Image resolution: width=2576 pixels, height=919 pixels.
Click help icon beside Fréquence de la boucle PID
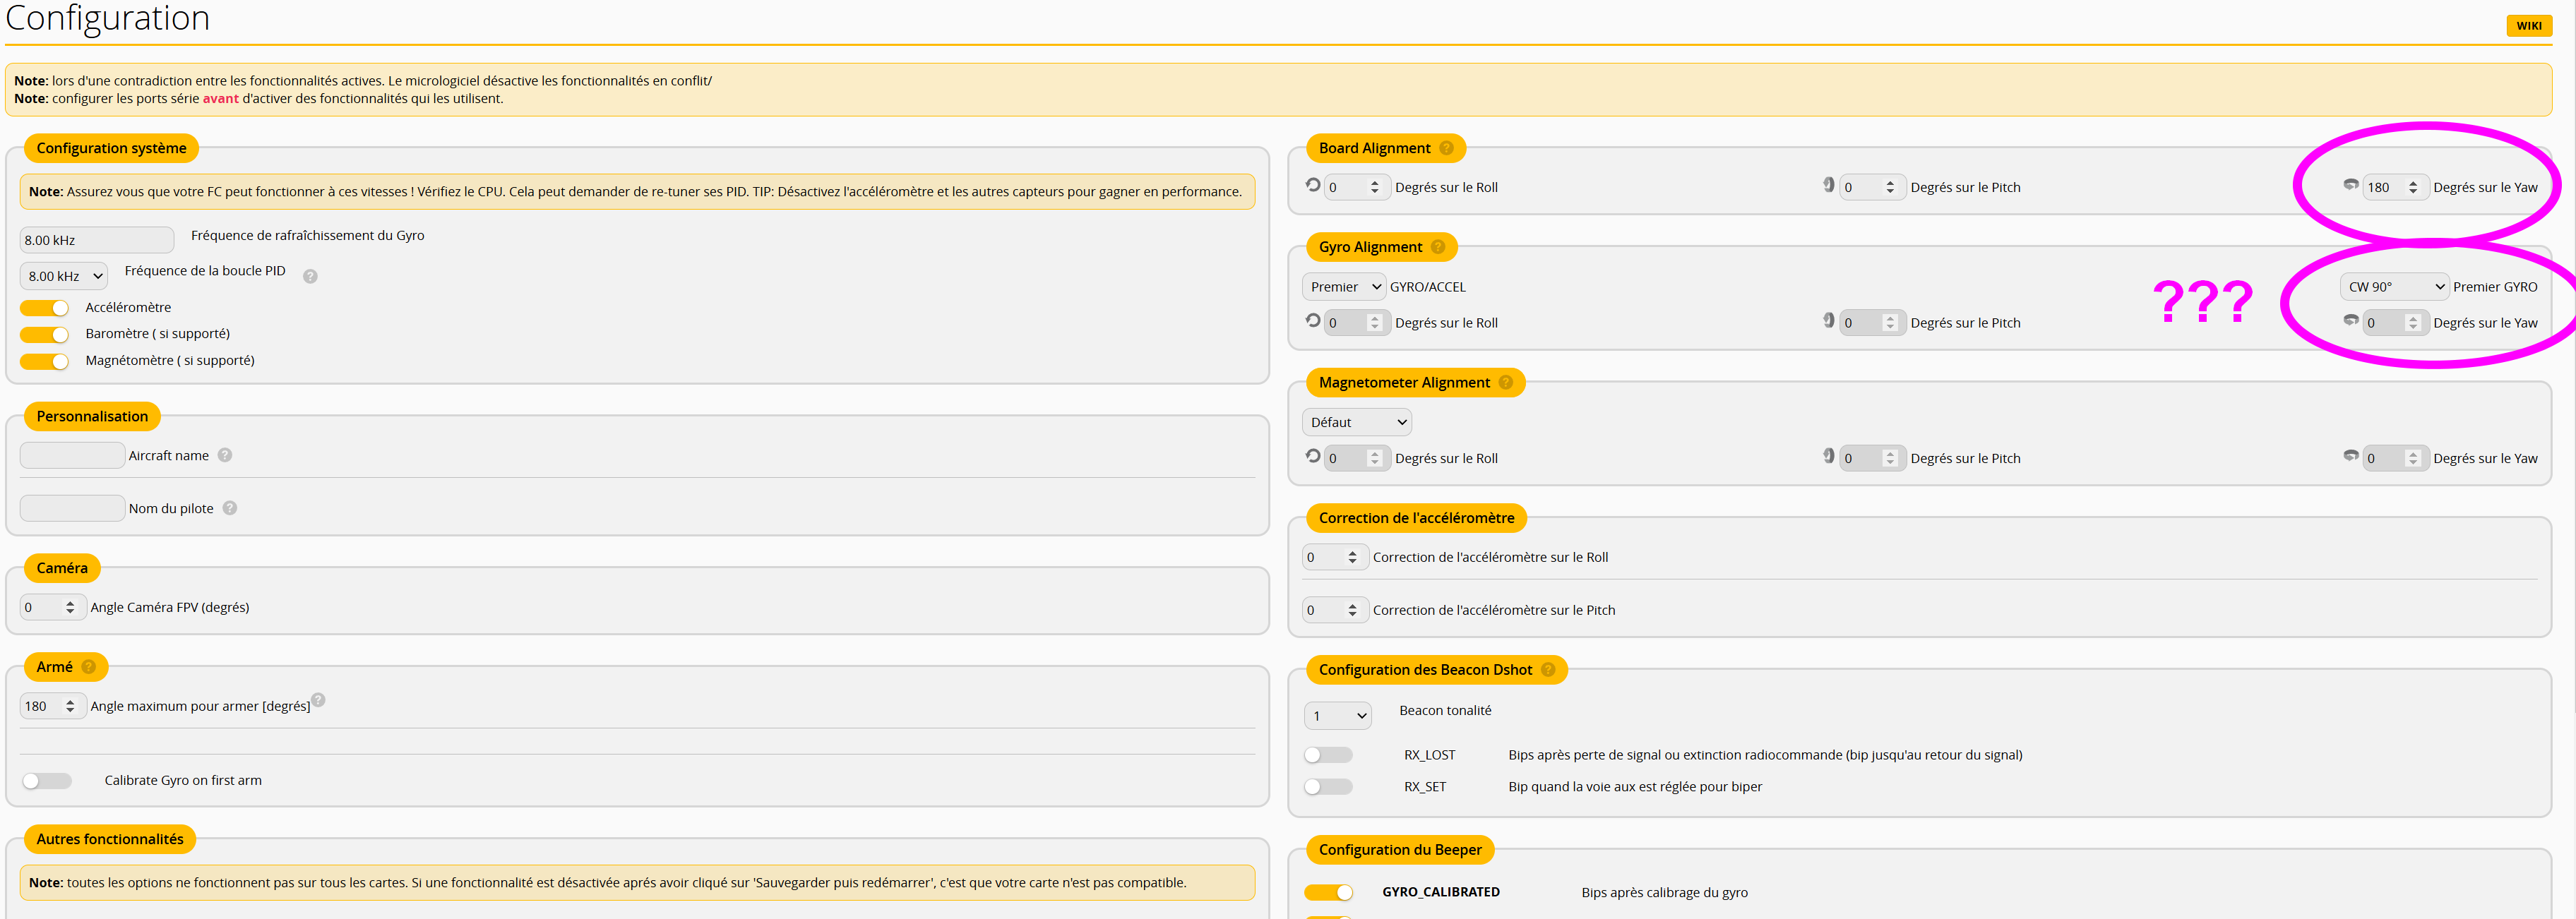coord(310,276)
